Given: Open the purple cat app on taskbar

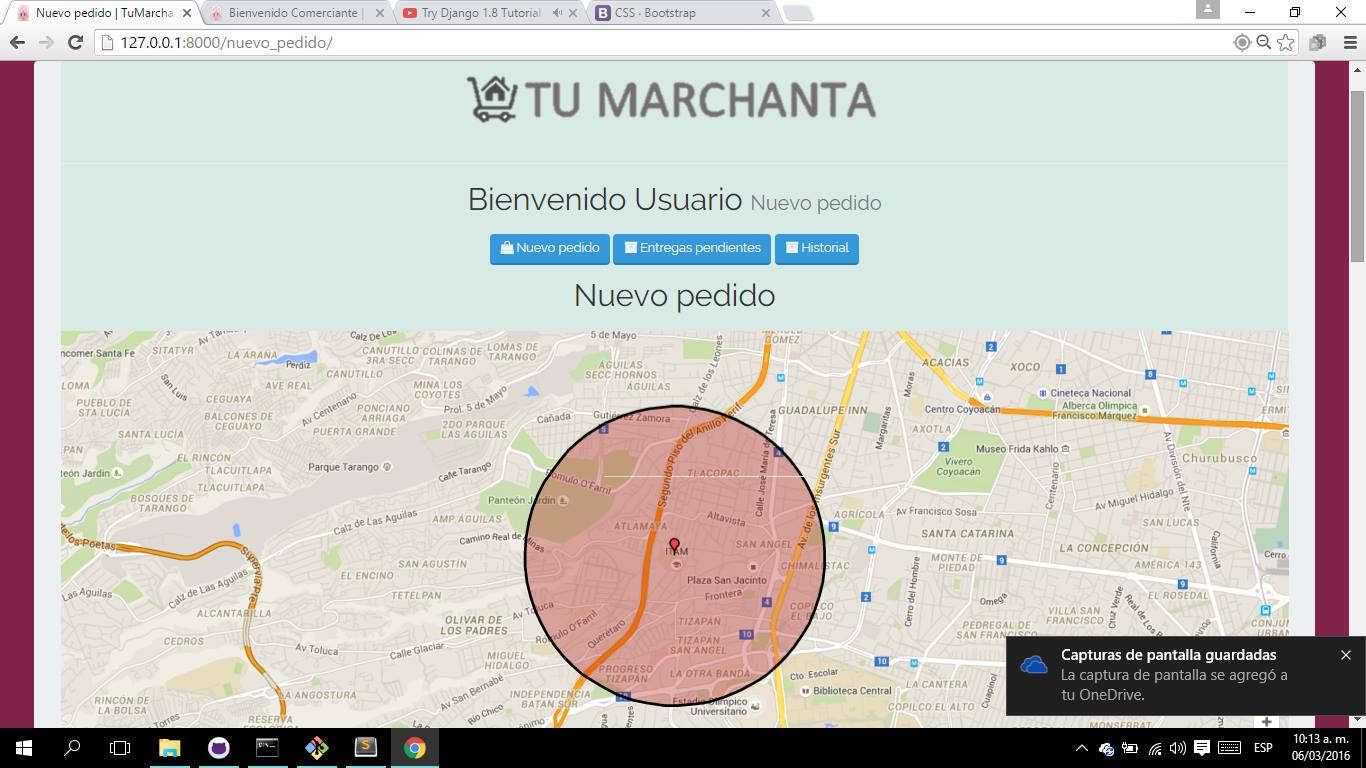Looking at the screenshot, I should click(218, 747).
